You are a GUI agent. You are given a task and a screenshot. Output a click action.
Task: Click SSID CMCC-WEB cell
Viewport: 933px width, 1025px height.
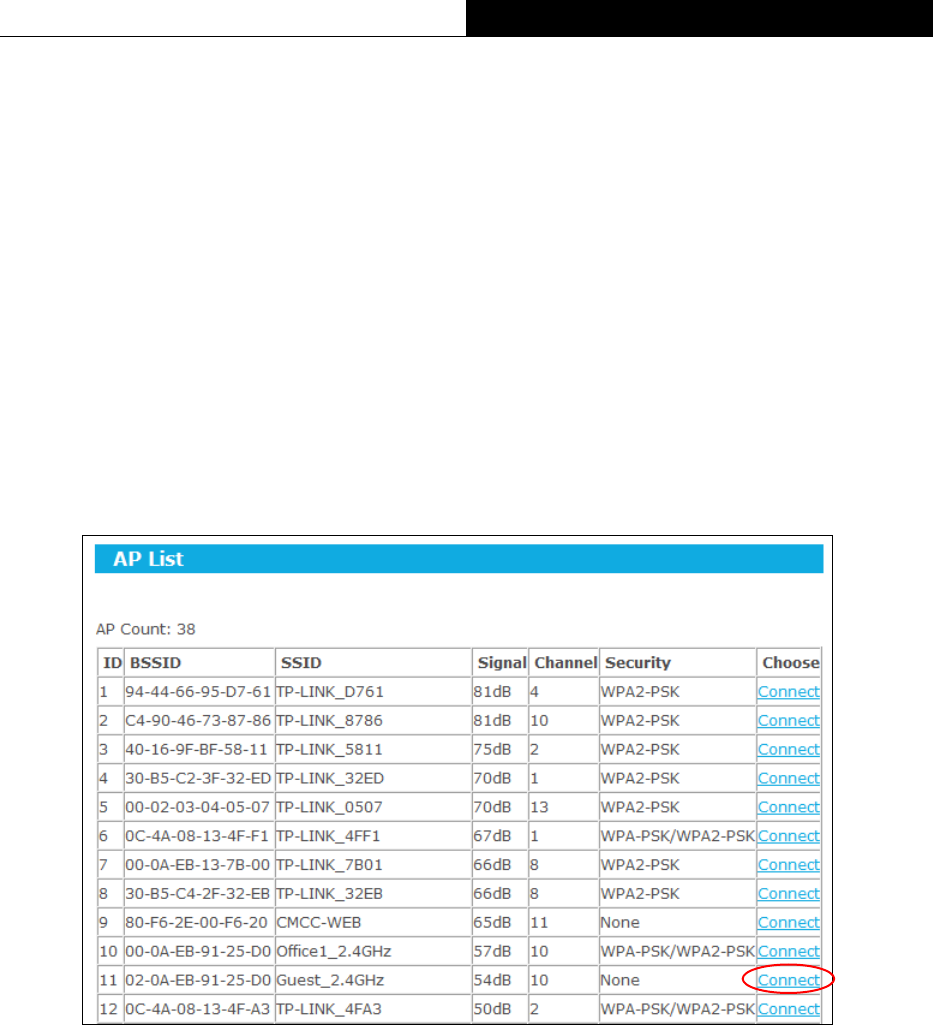click(x=373, y=922)
